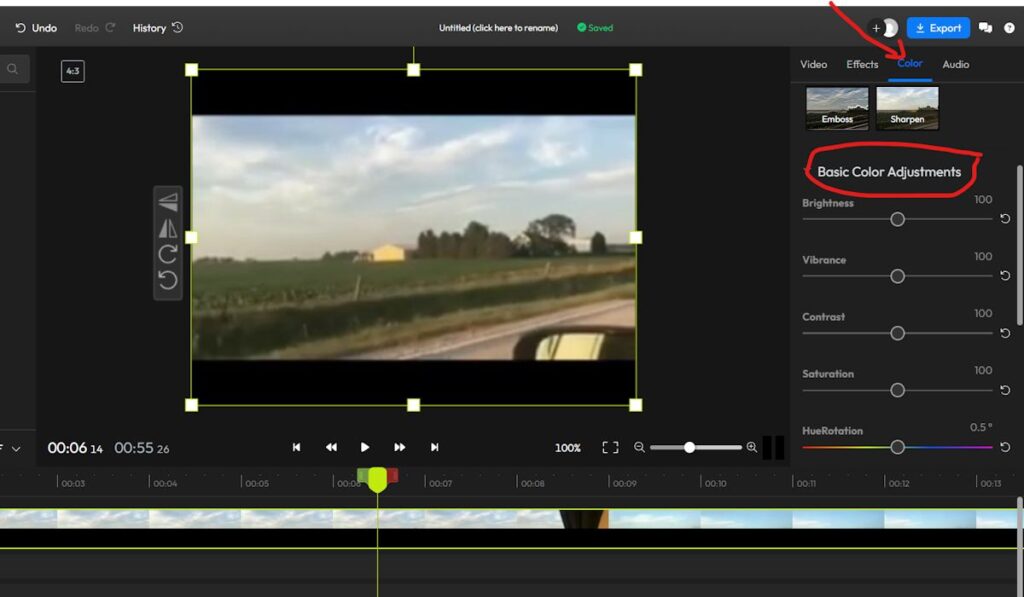Rotate the video clockwise

click(x=168, y=254)
